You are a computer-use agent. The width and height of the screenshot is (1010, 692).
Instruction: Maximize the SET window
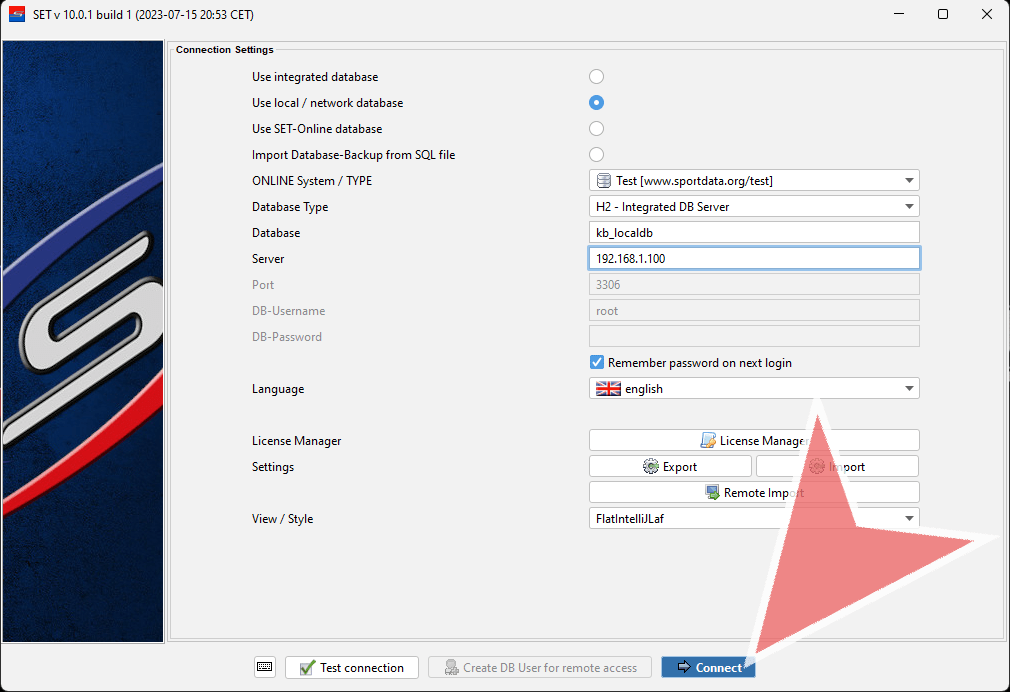pyautogui.click(x=942, y=14)
